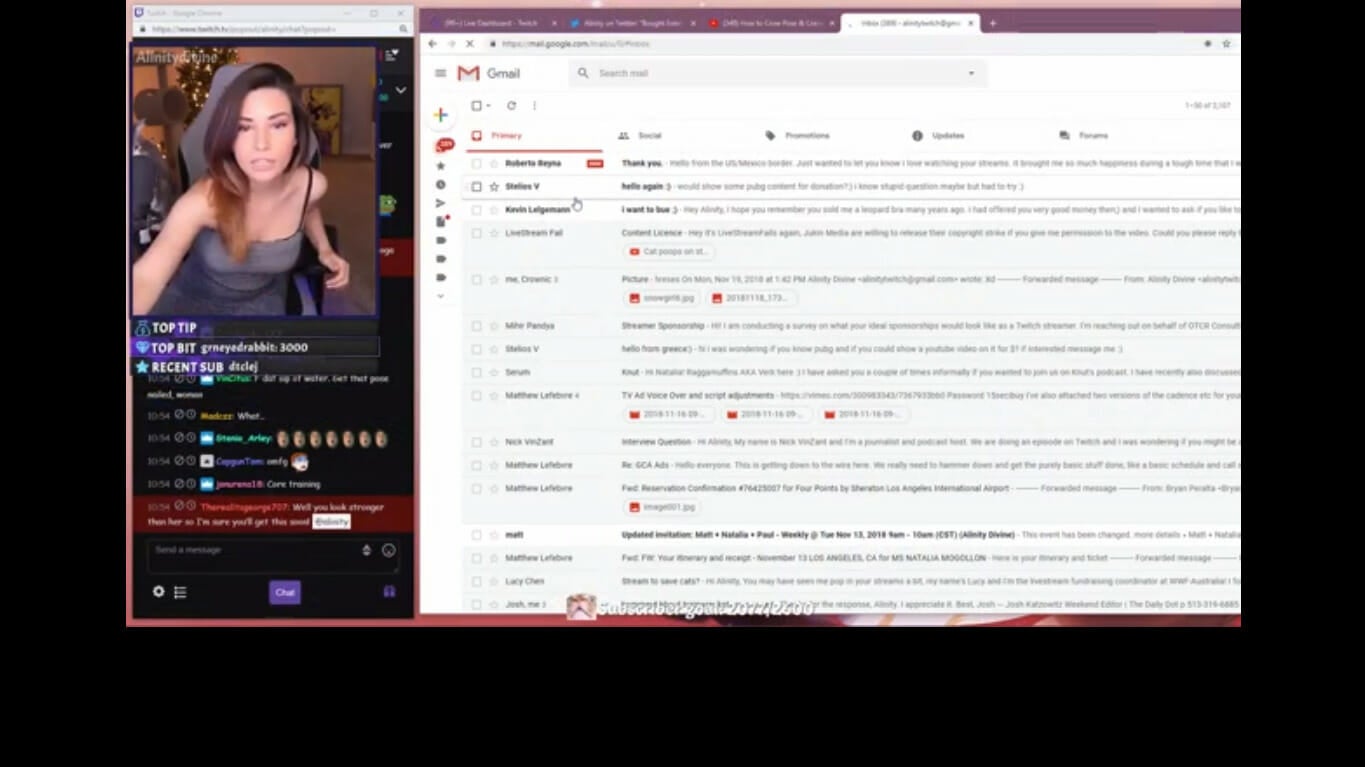The image size is (1365, 767).
Task: Collapse the Twitch chat leaderboard chevron
Action: (x=401, y=90)
